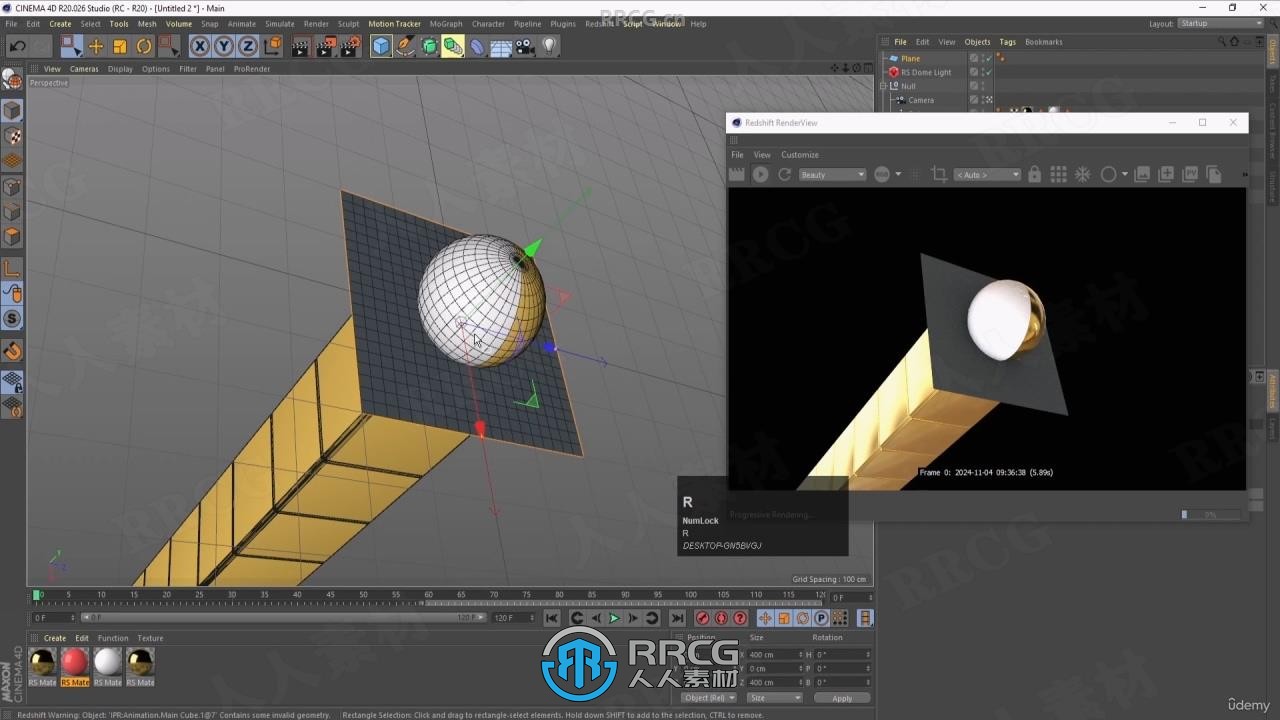
Task: Open the Object (Rel) dropdown
Action: click(x=709, y=698)
